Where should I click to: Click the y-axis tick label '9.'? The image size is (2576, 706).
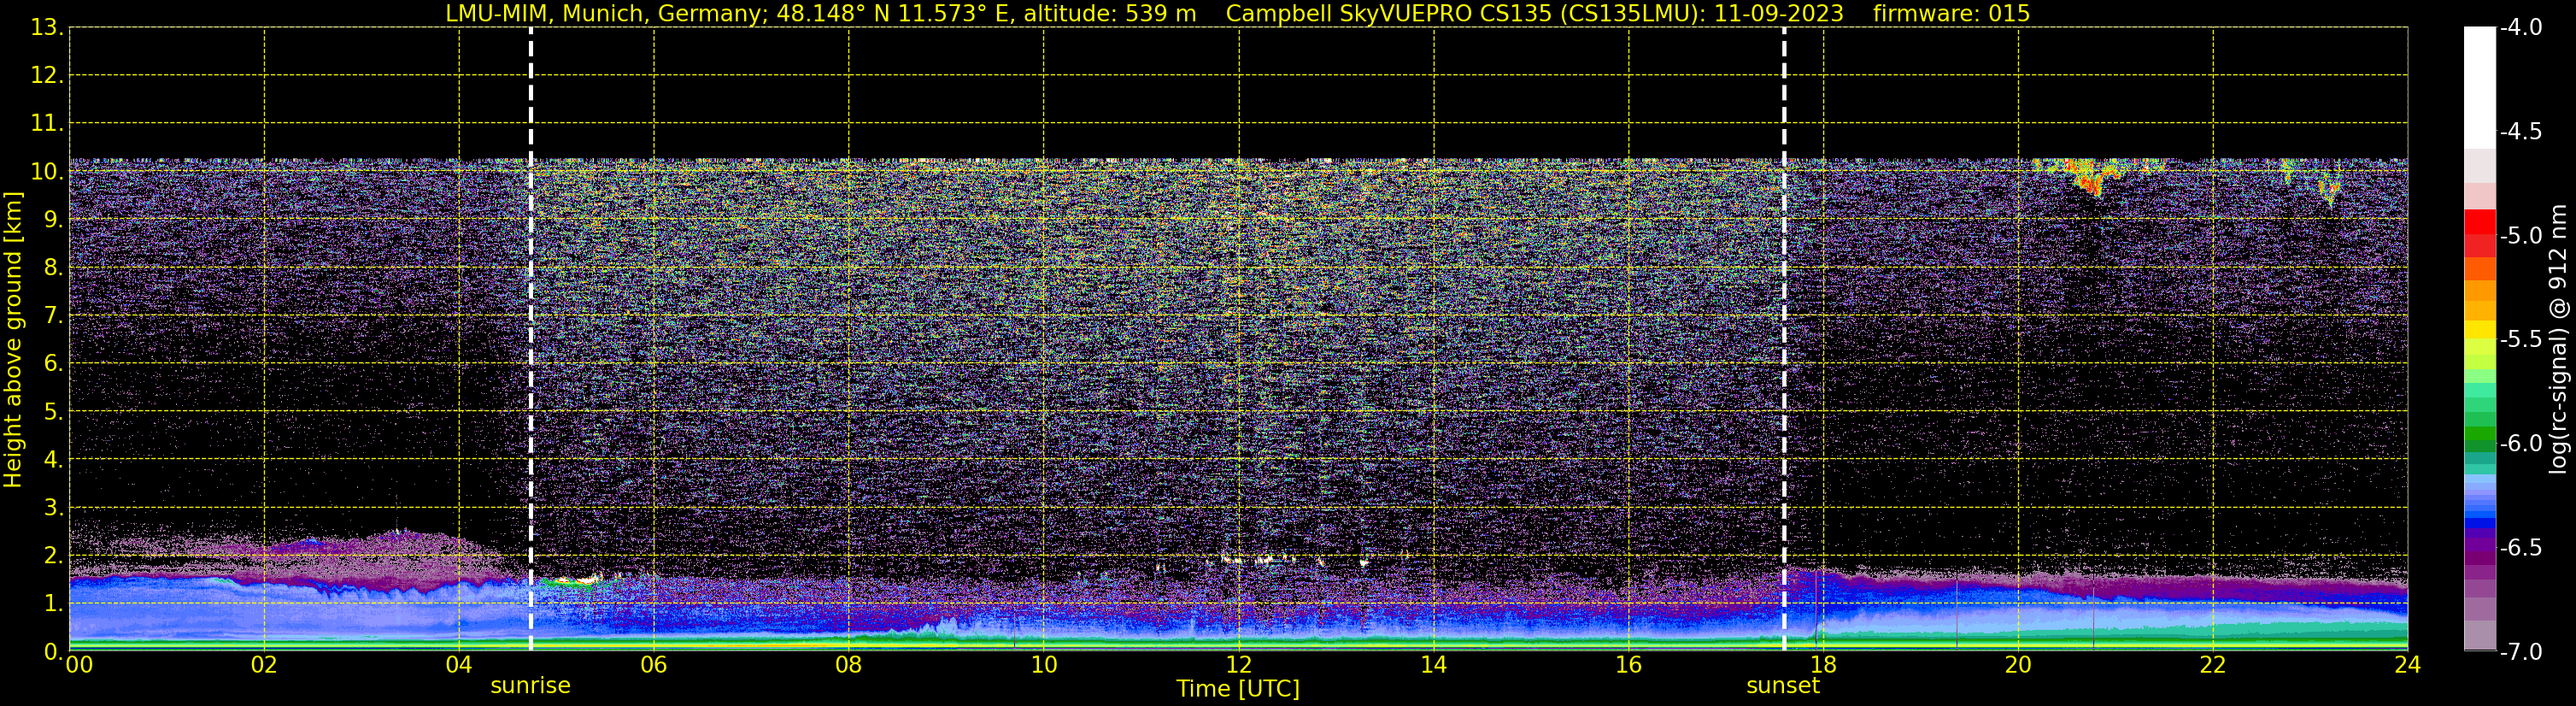[54, 220]
